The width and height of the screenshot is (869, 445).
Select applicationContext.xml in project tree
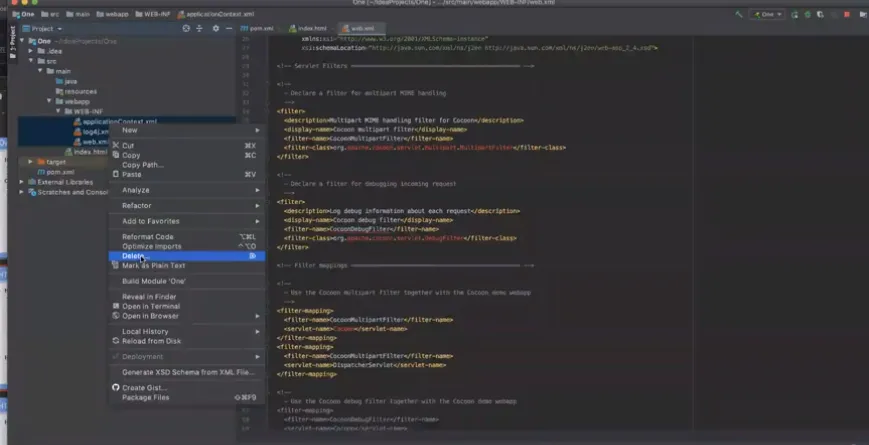coord(115,121)
